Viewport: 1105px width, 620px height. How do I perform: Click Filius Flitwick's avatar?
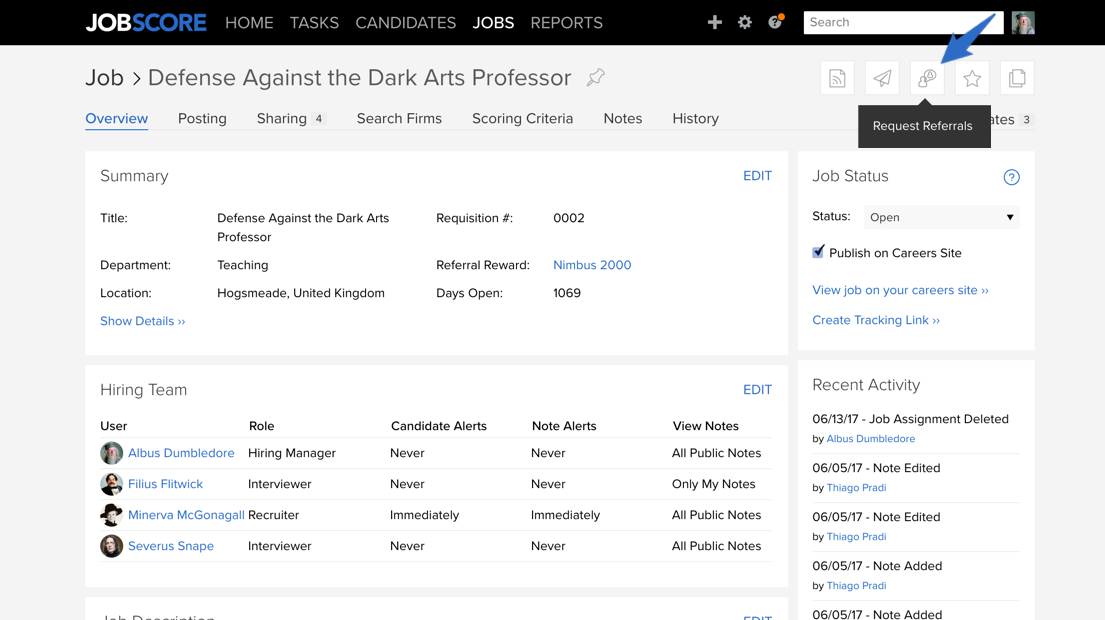[111, 484]
